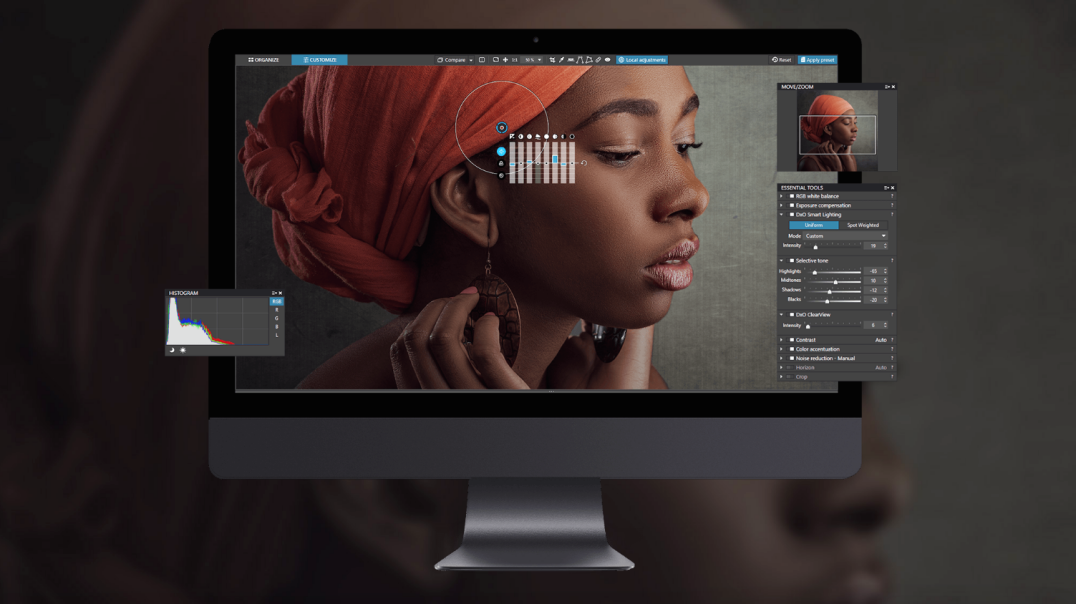Show clipped shadows with moon icon in Histogram

tap(172, 350)
